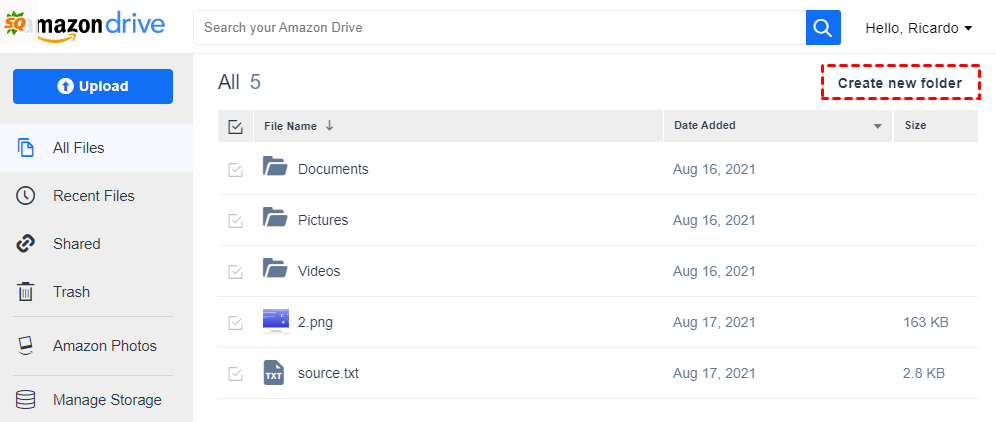The height and width of the screenshot is (422, 996).
Task: Go to All Files in sidebar
Action: click(78, 148)
